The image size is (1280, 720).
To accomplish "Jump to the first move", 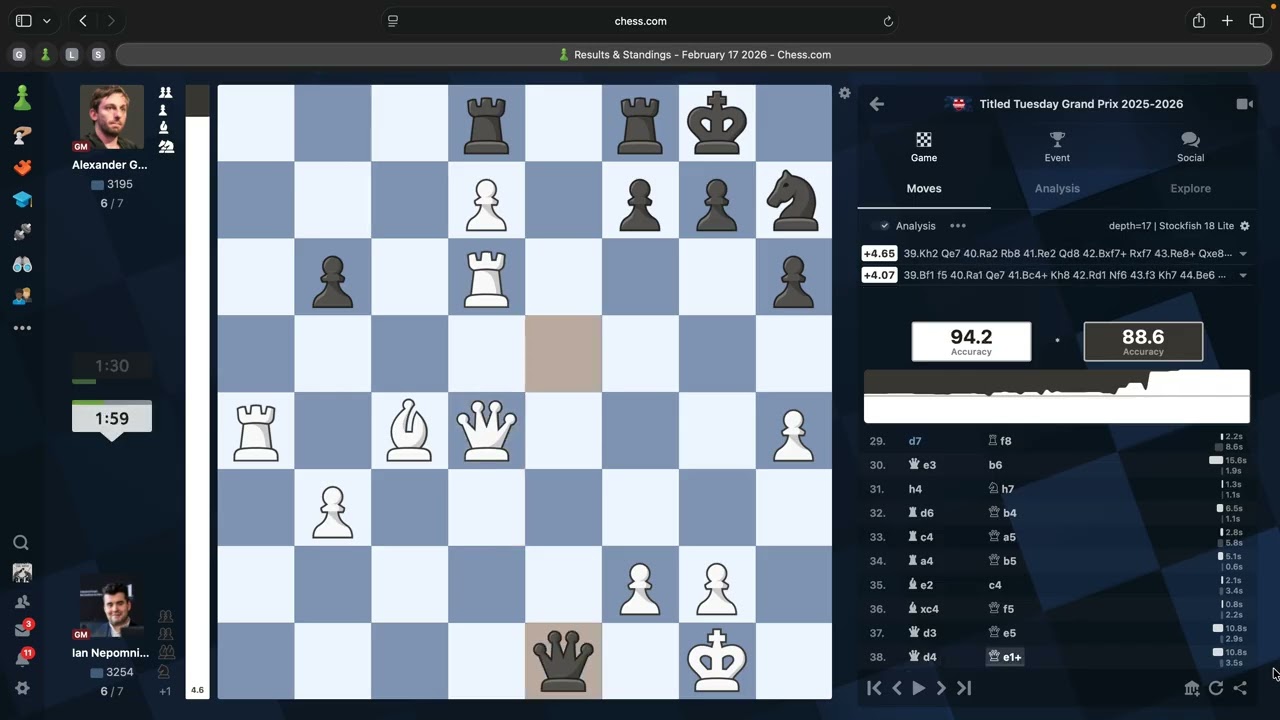I will [x=874, y=688].
